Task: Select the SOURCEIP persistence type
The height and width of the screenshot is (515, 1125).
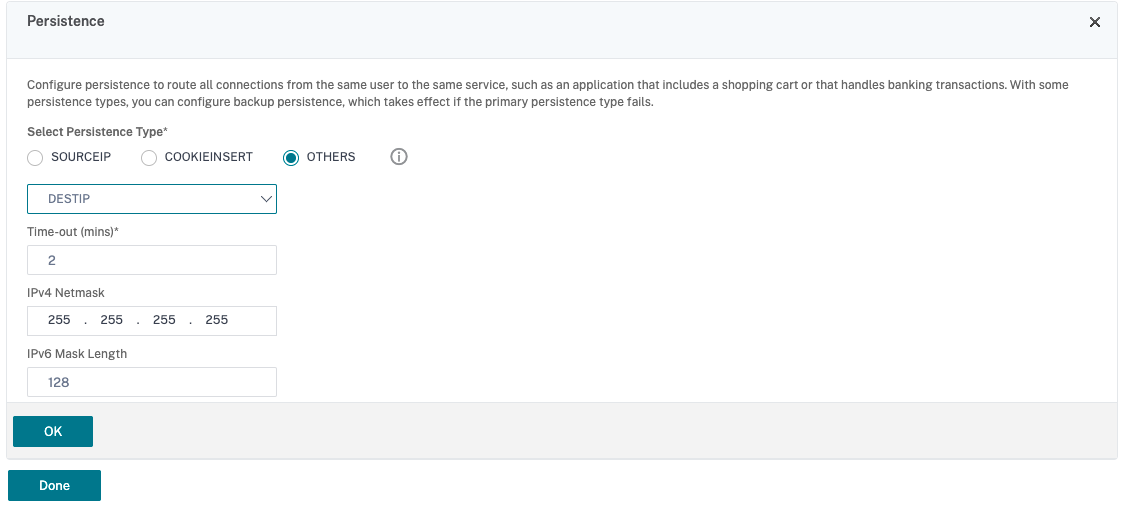Action: tap(36, 158)
